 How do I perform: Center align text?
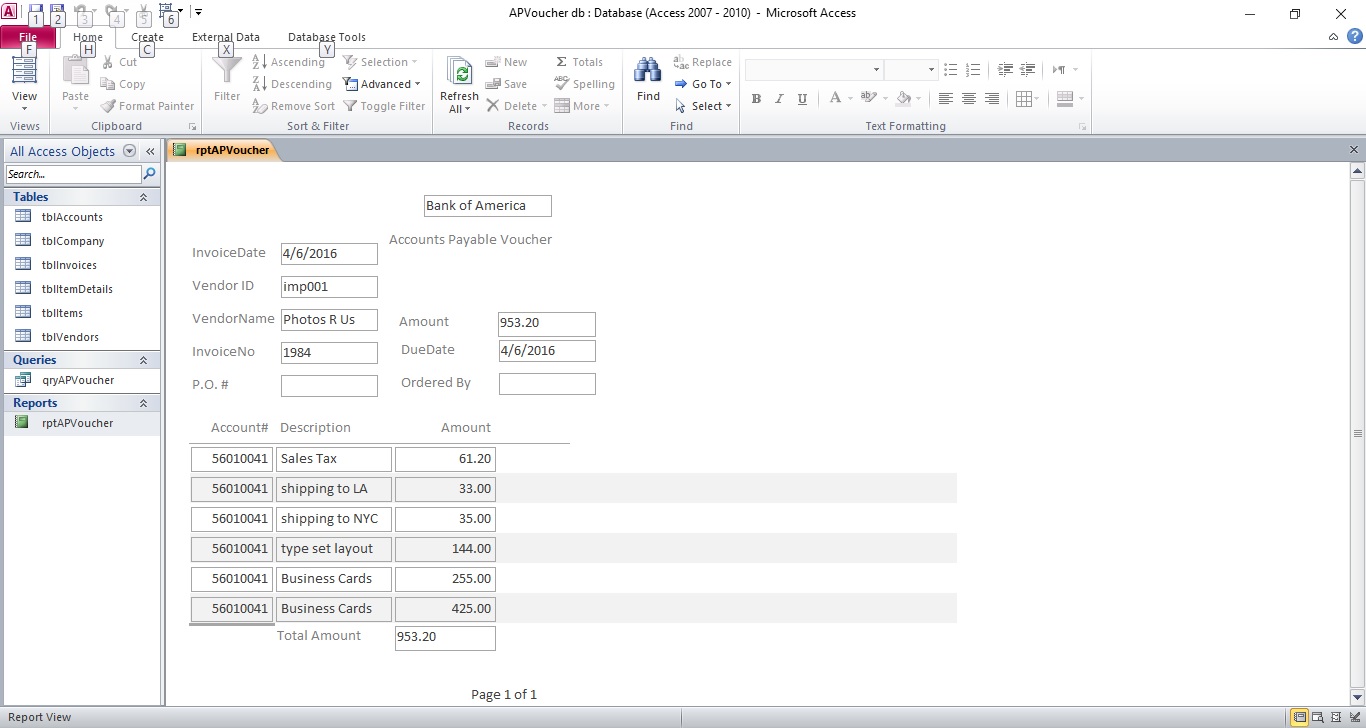pyautogui.click(x=968, y=99)
